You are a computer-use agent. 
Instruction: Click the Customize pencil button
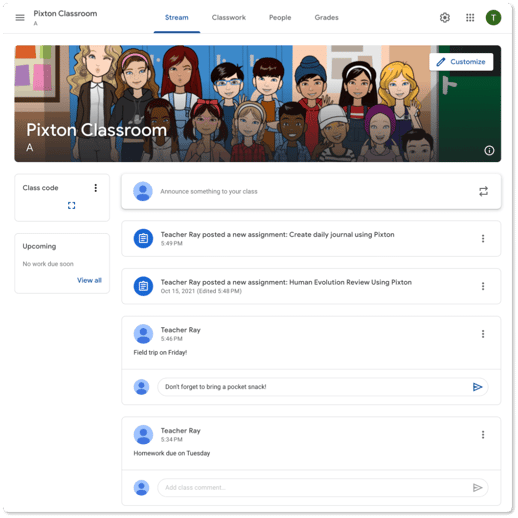point(461,62)
